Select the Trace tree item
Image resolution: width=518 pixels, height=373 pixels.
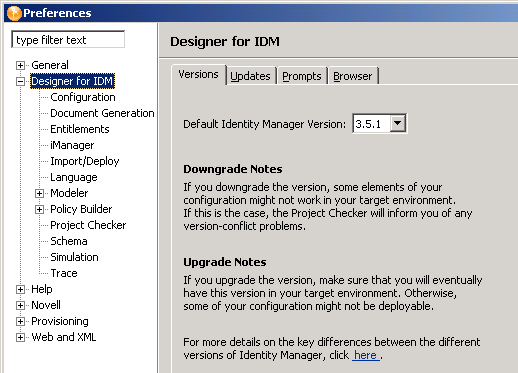(x=64, y=273)
